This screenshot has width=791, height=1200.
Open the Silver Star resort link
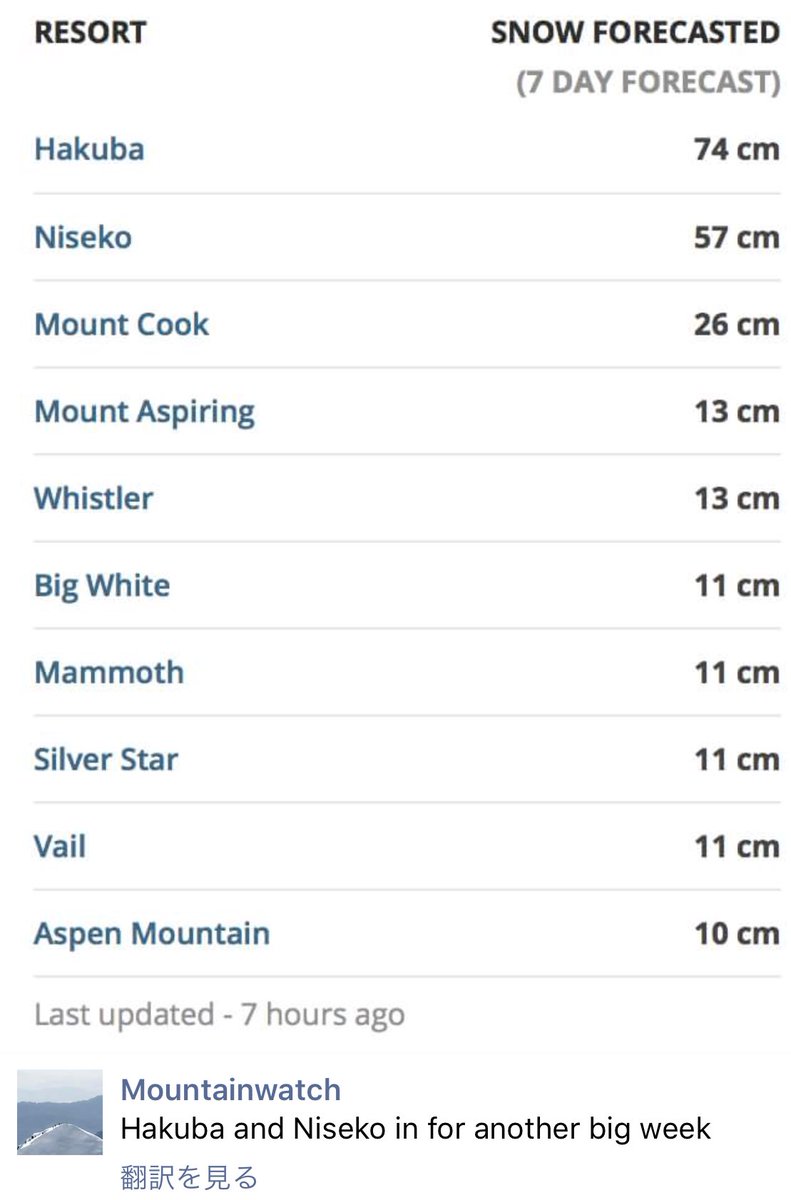pyautogui.click(x=106, y=760)
